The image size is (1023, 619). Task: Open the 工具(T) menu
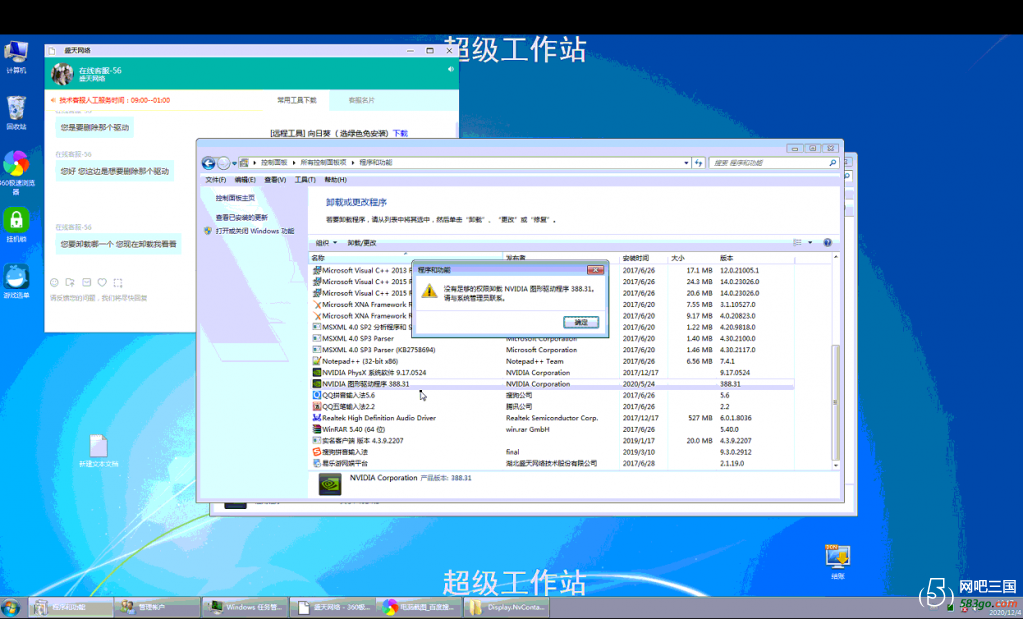point(305,180)
